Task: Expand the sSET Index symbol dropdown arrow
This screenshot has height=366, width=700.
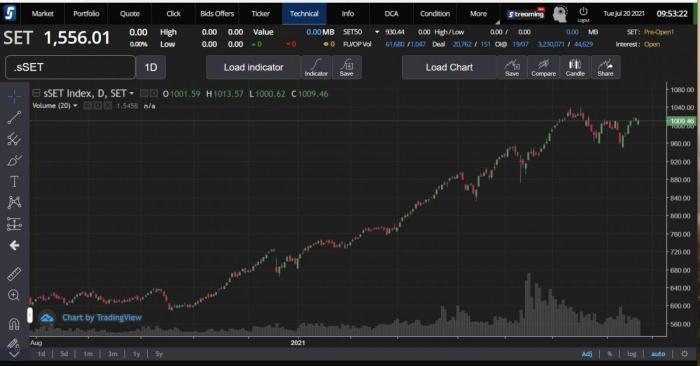Action: (x=131, y=94)
